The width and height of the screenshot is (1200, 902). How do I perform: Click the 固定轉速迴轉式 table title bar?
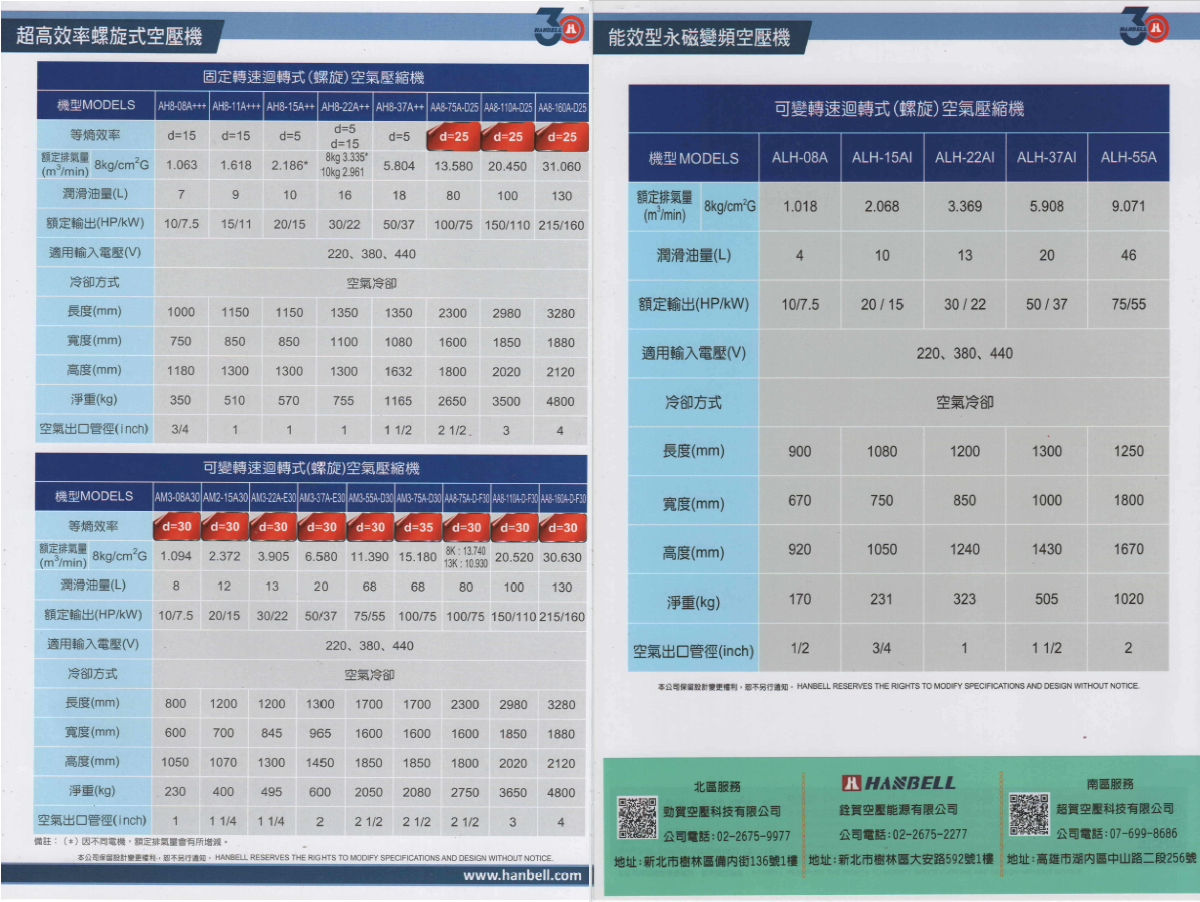coord(311,77)
